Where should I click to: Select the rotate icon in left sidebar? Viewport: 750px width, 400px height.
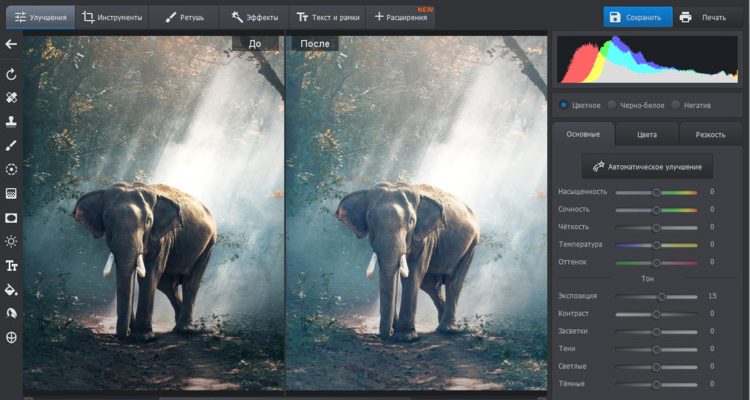(x=11, y=74)
